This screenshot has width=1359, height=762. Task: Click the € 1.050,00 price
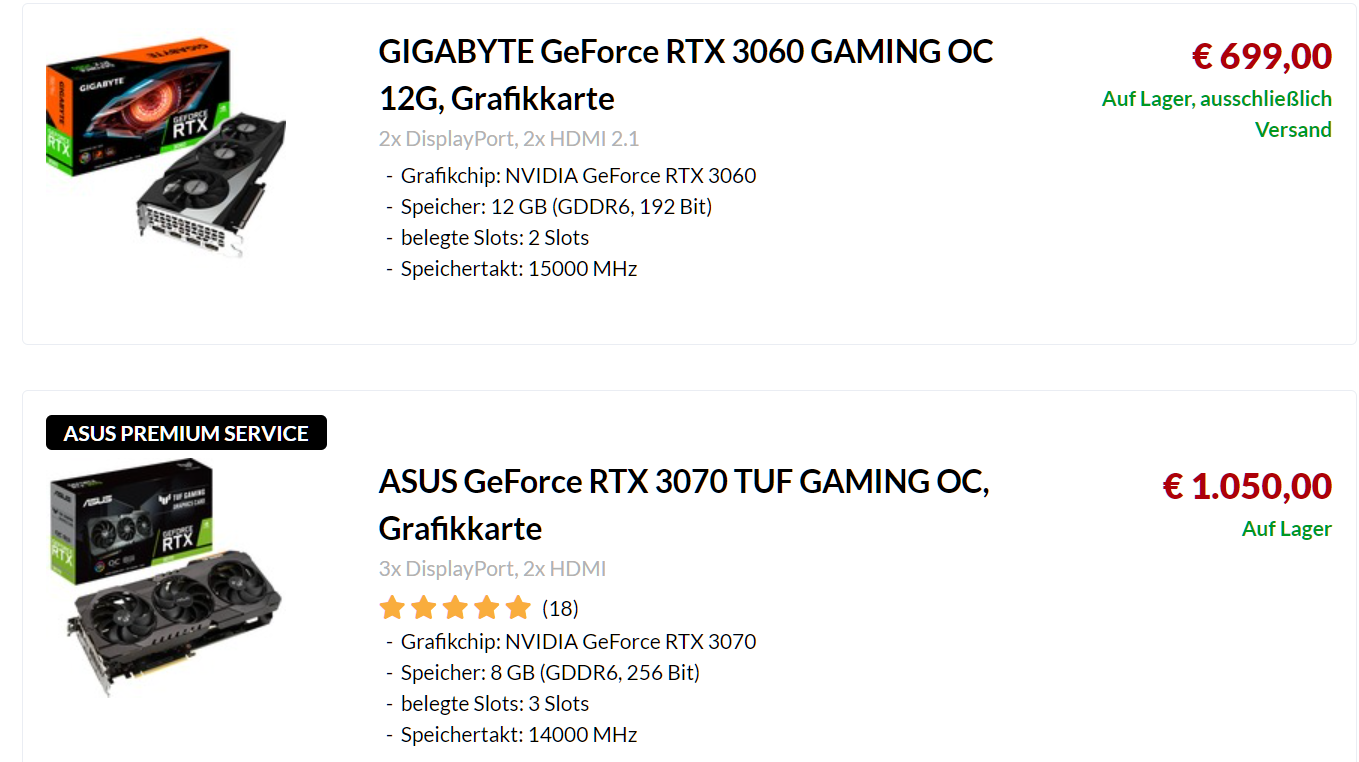1246,487
